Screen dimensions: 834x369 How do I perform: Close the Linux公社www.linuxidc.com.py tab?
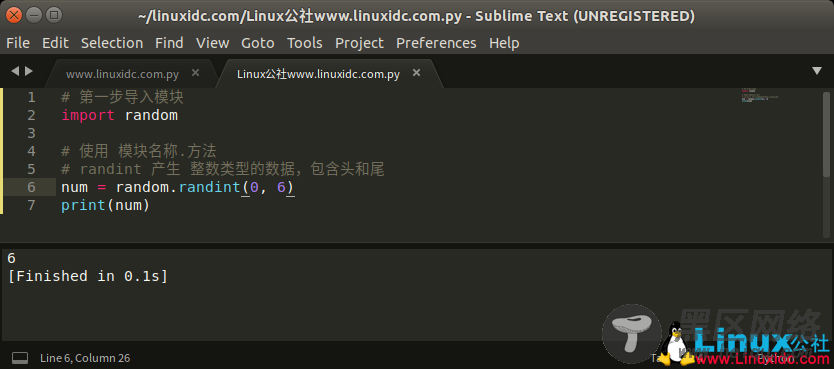click(x=416, y=73)
